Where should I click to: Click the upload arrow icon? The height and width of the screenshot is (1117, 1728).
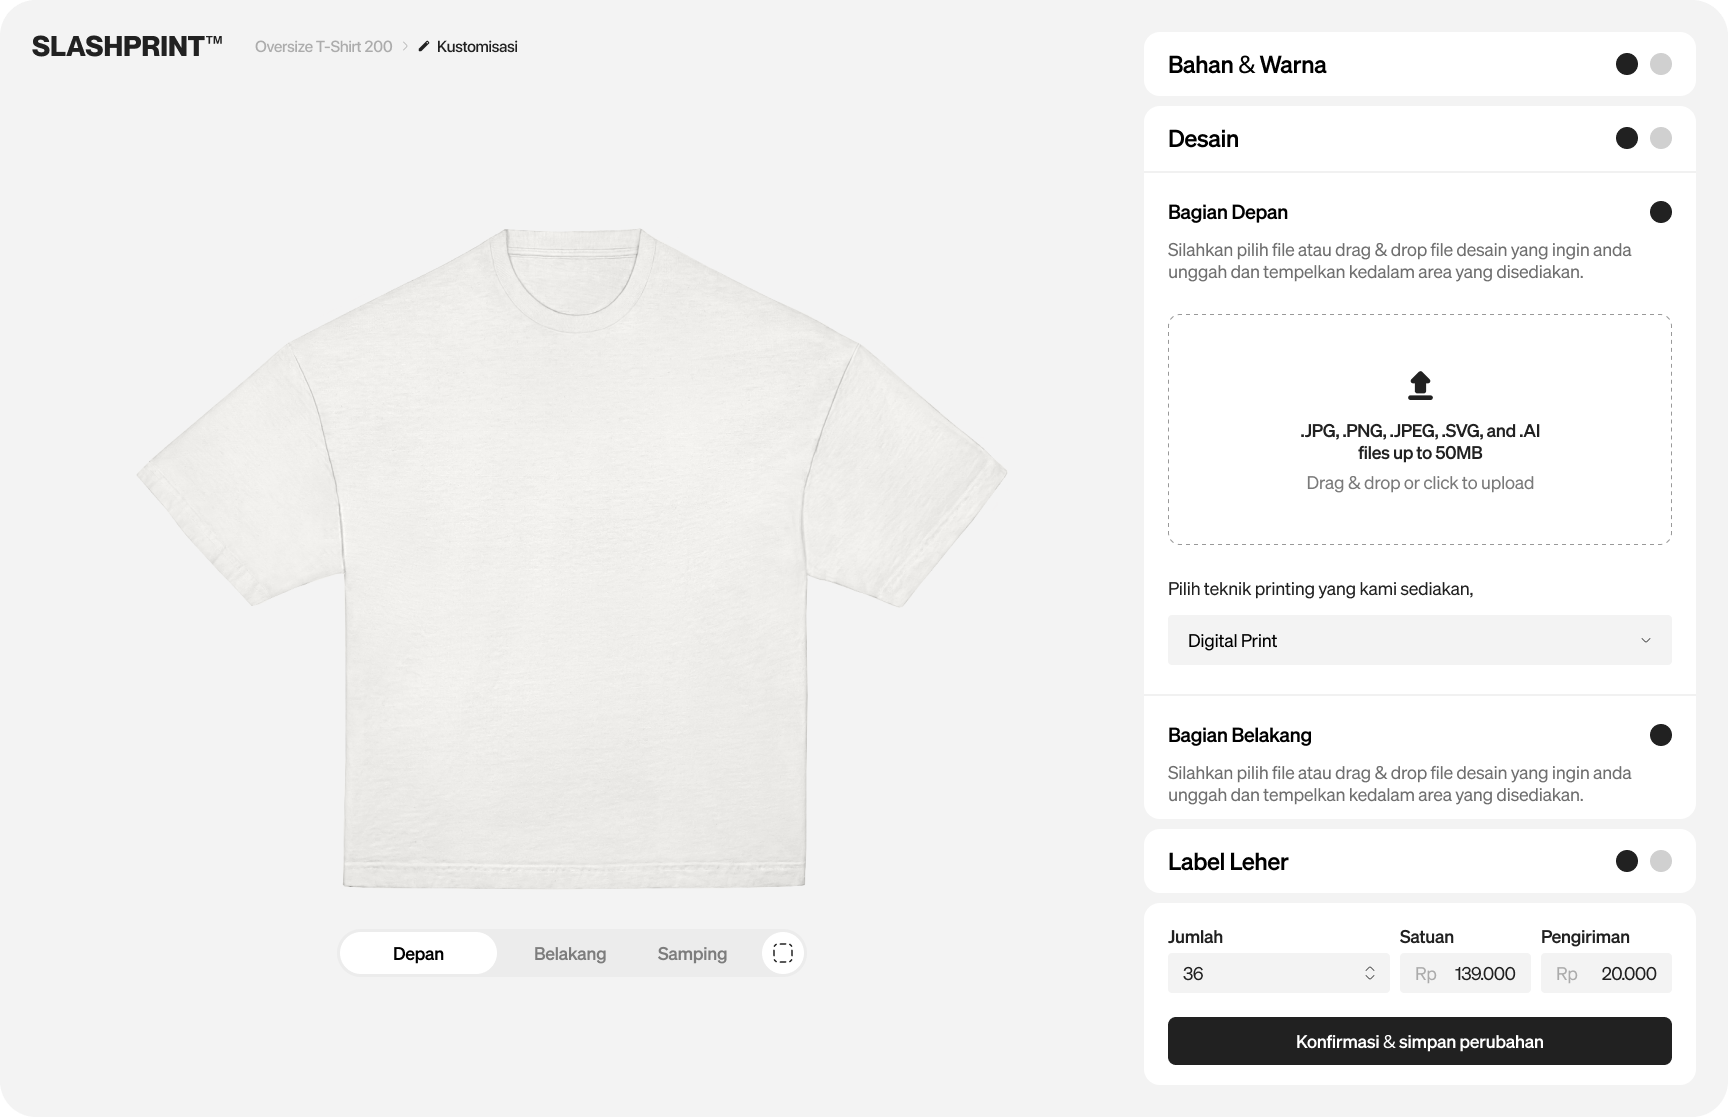(1420, 385)
